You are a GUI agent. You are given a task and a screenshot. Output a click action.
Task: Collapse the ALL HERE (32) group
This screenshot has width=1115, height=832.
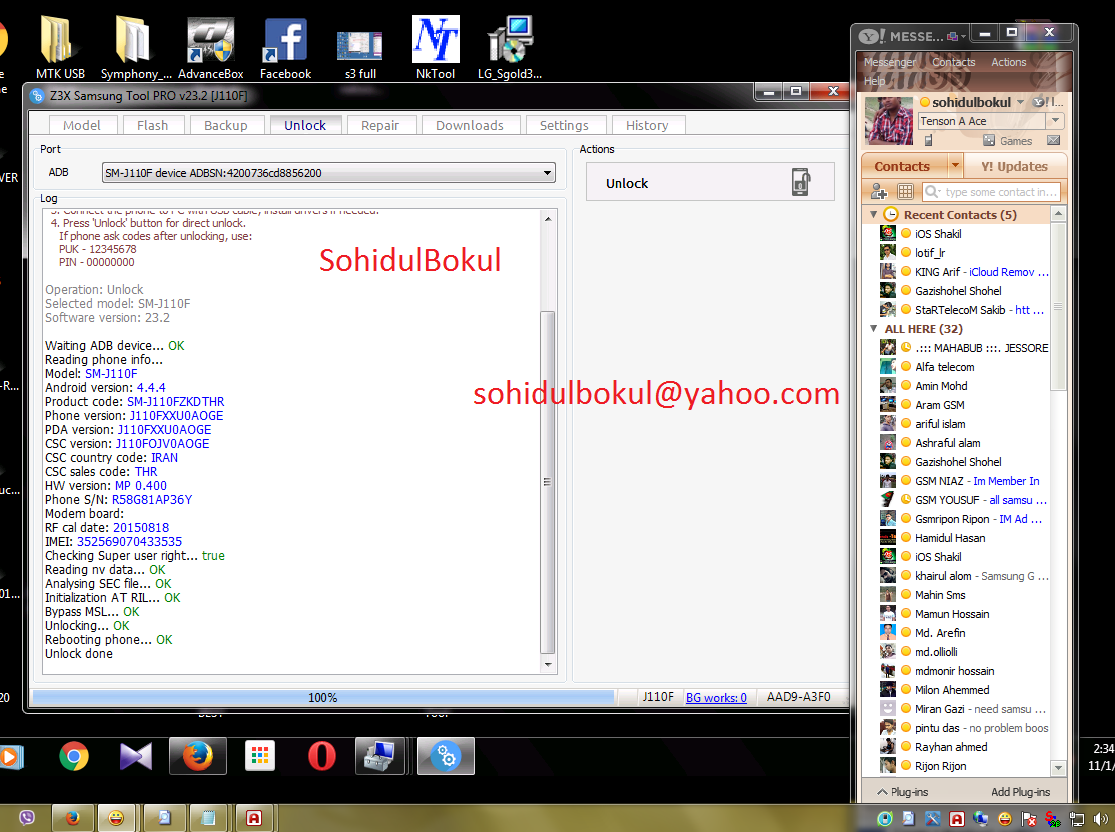pyautogui.click(x=873, y=329)
